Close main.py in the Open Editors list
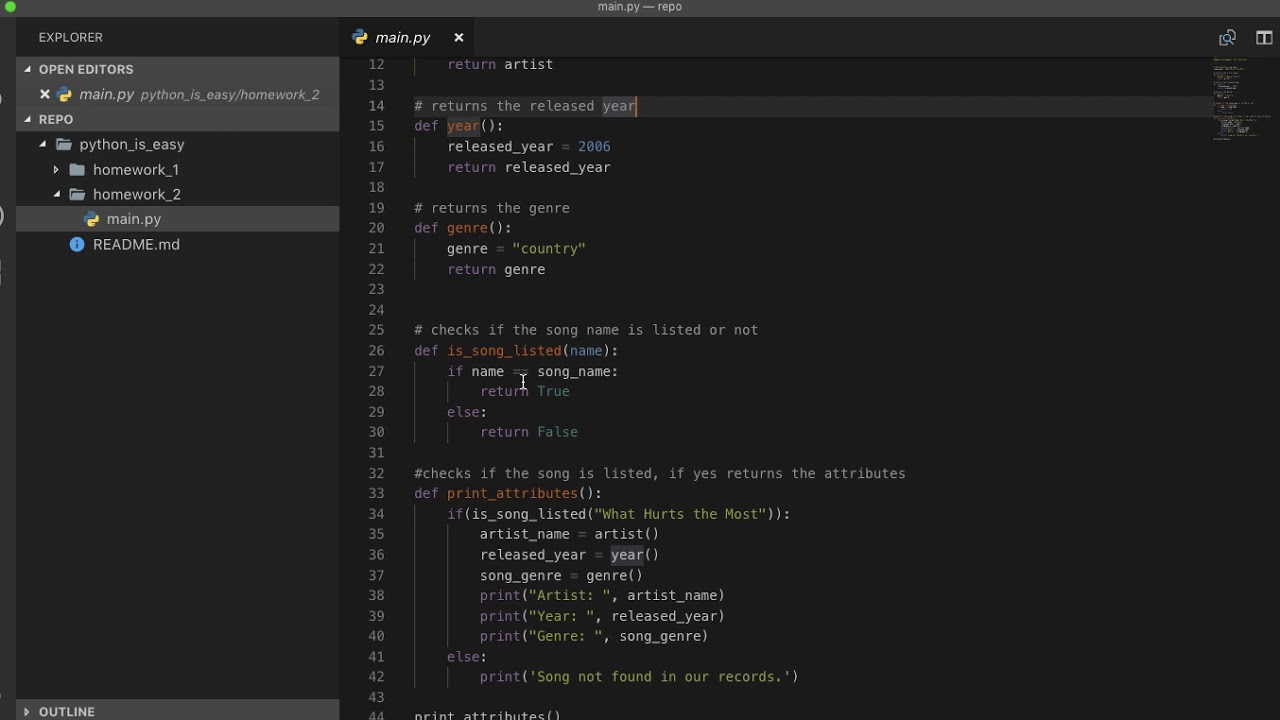 click(45, 94)
